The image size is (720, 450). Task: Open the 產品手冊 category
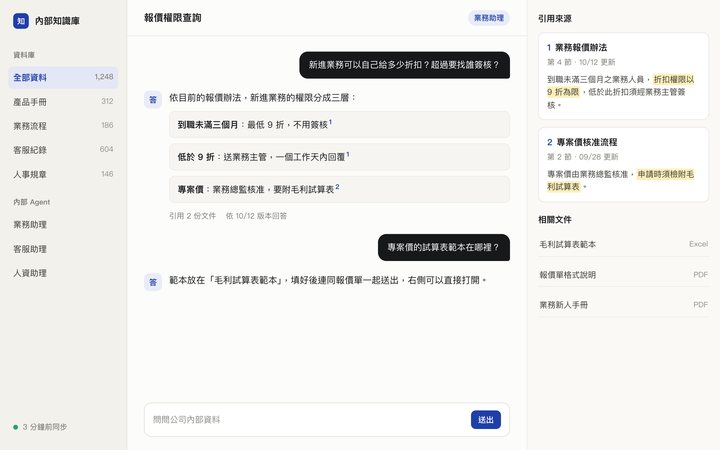(x=63, y=101)
